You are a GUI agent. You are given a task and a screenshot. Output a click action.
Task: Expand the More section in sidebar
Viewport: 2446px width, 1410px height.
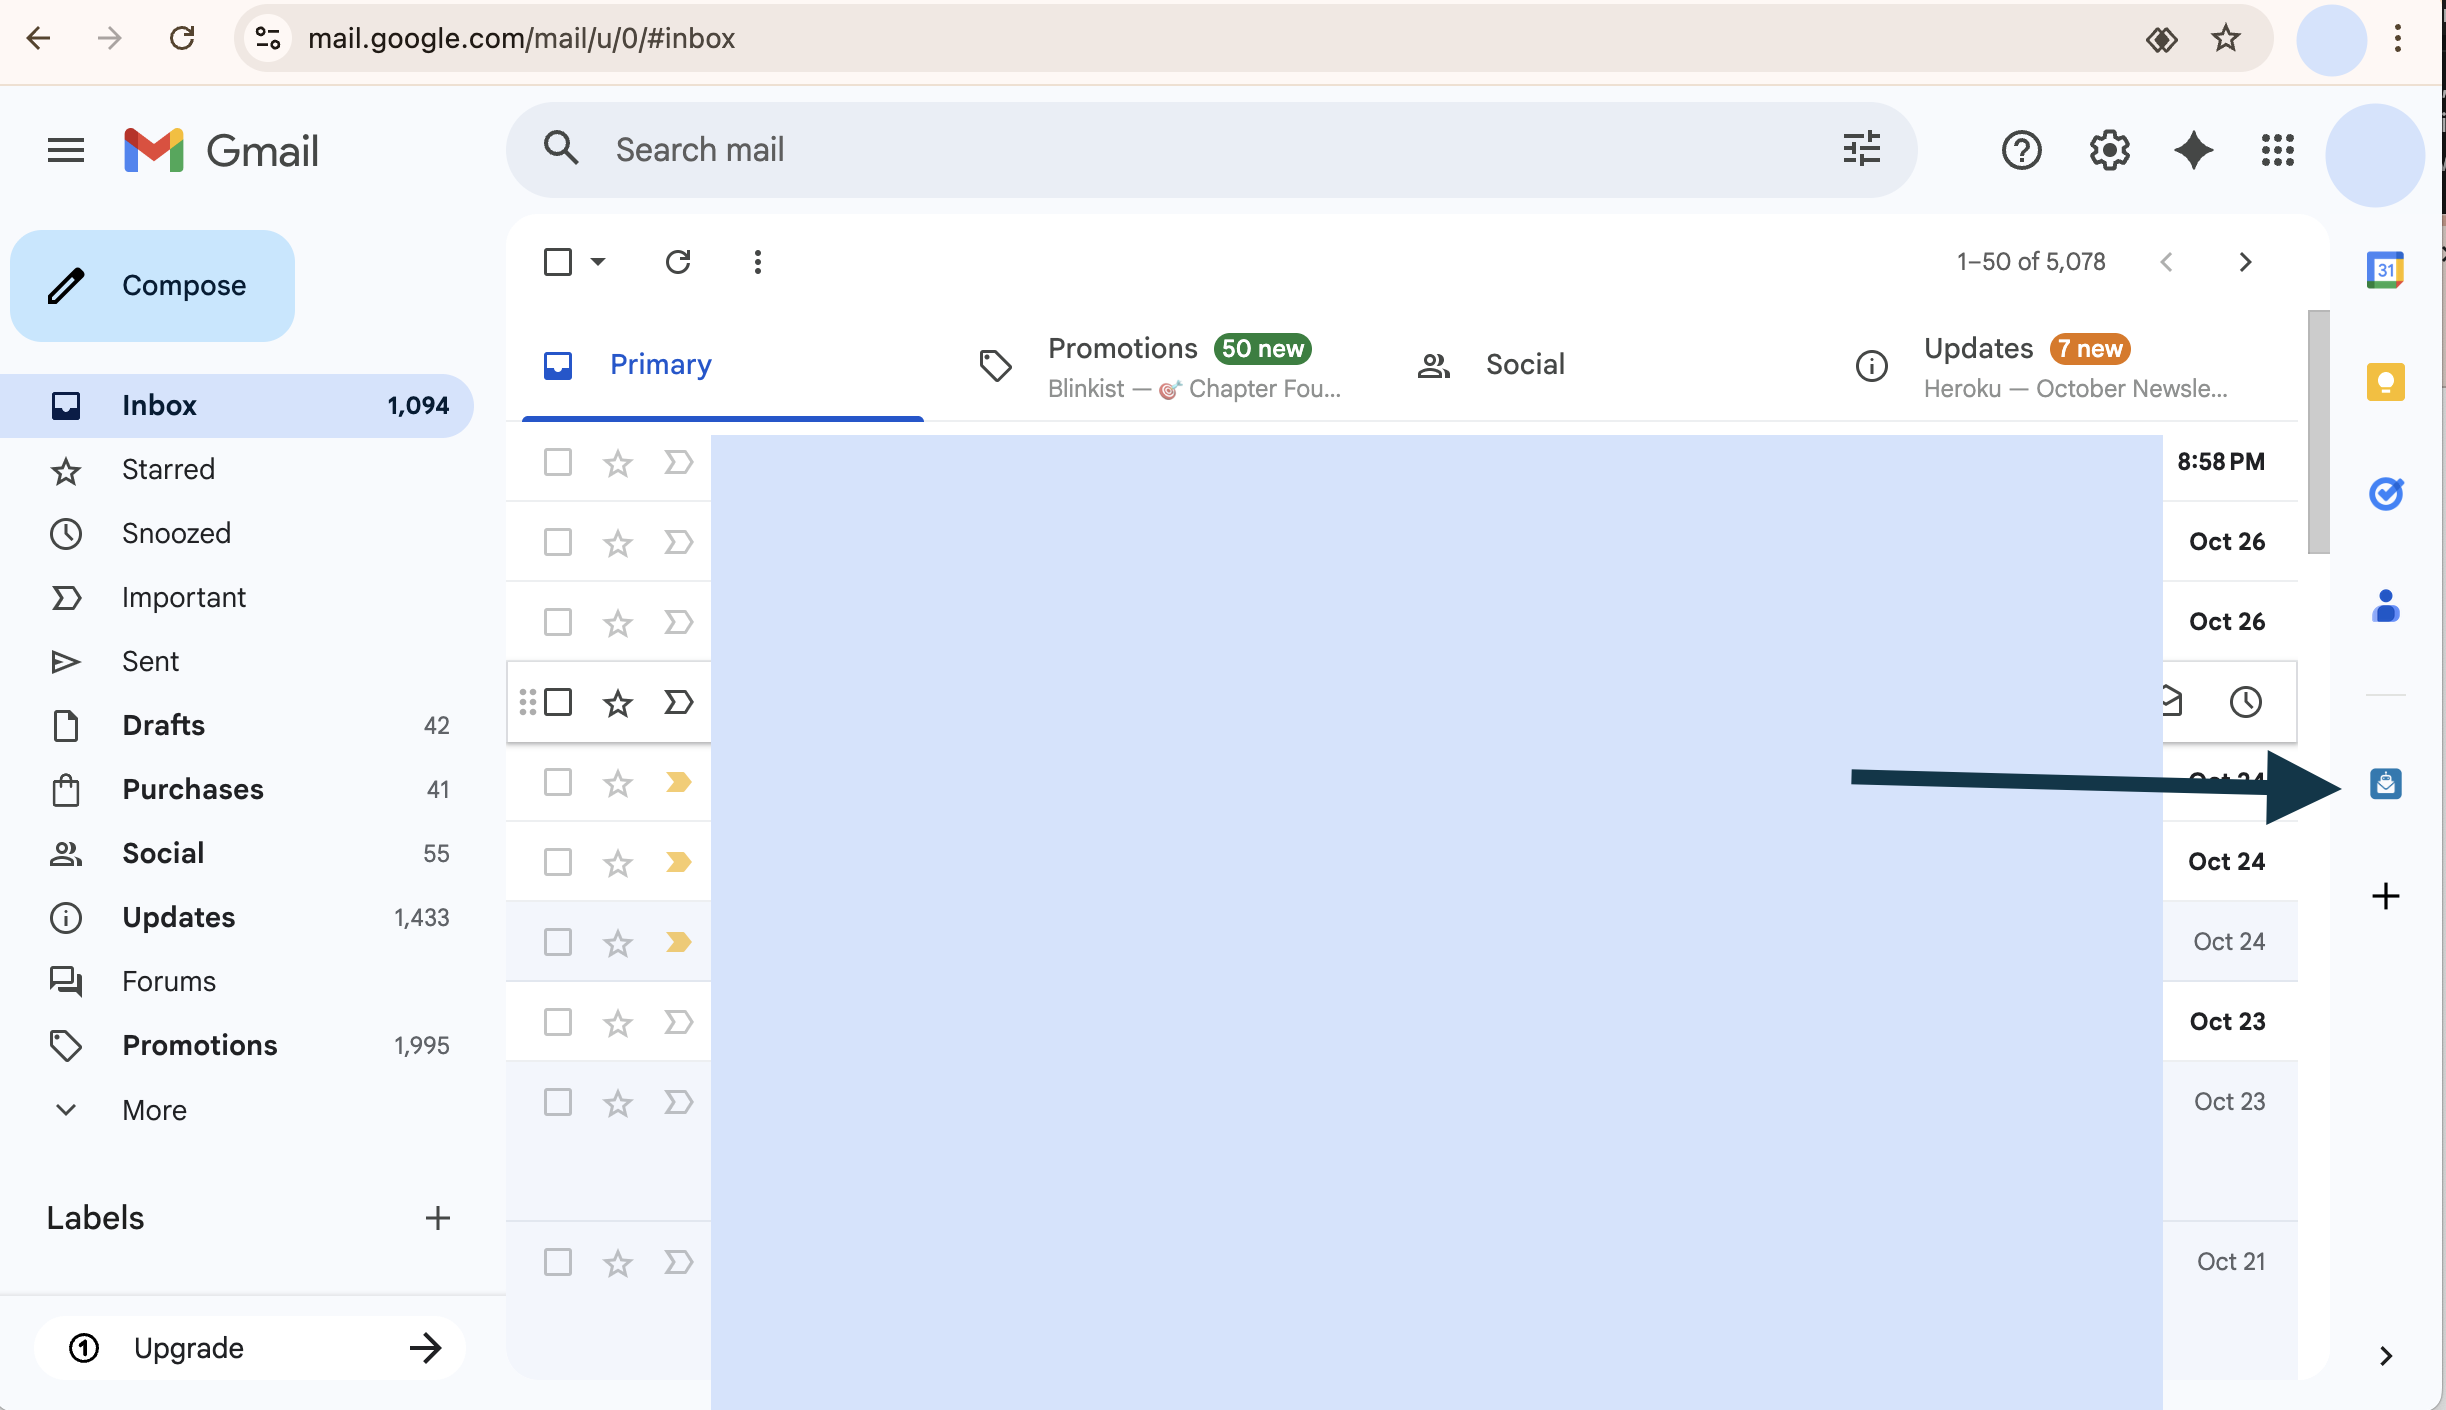click(x=154, y=1110)
